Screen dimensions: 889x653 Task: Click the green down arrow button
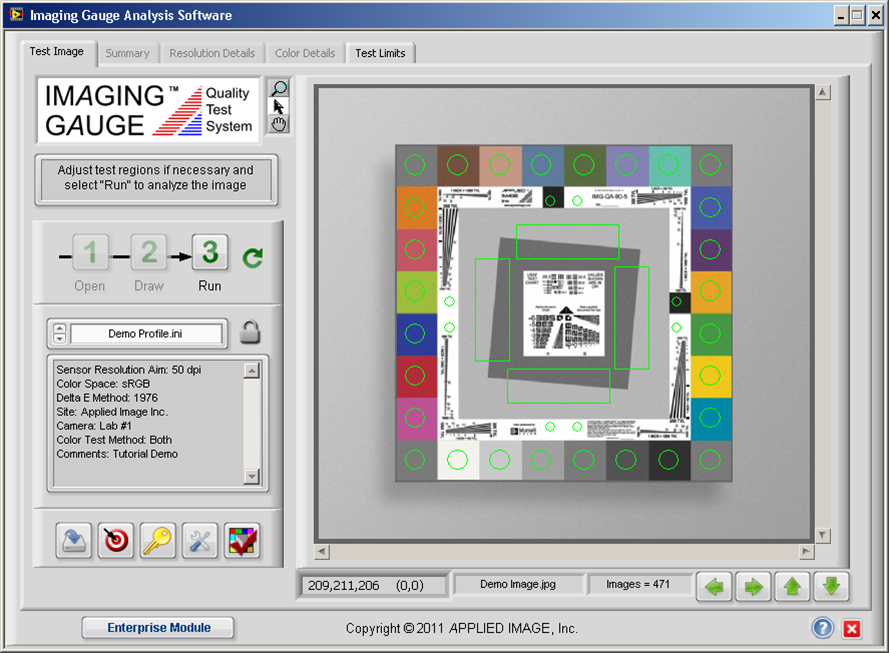pyautogui.click(x=831, y=586)
